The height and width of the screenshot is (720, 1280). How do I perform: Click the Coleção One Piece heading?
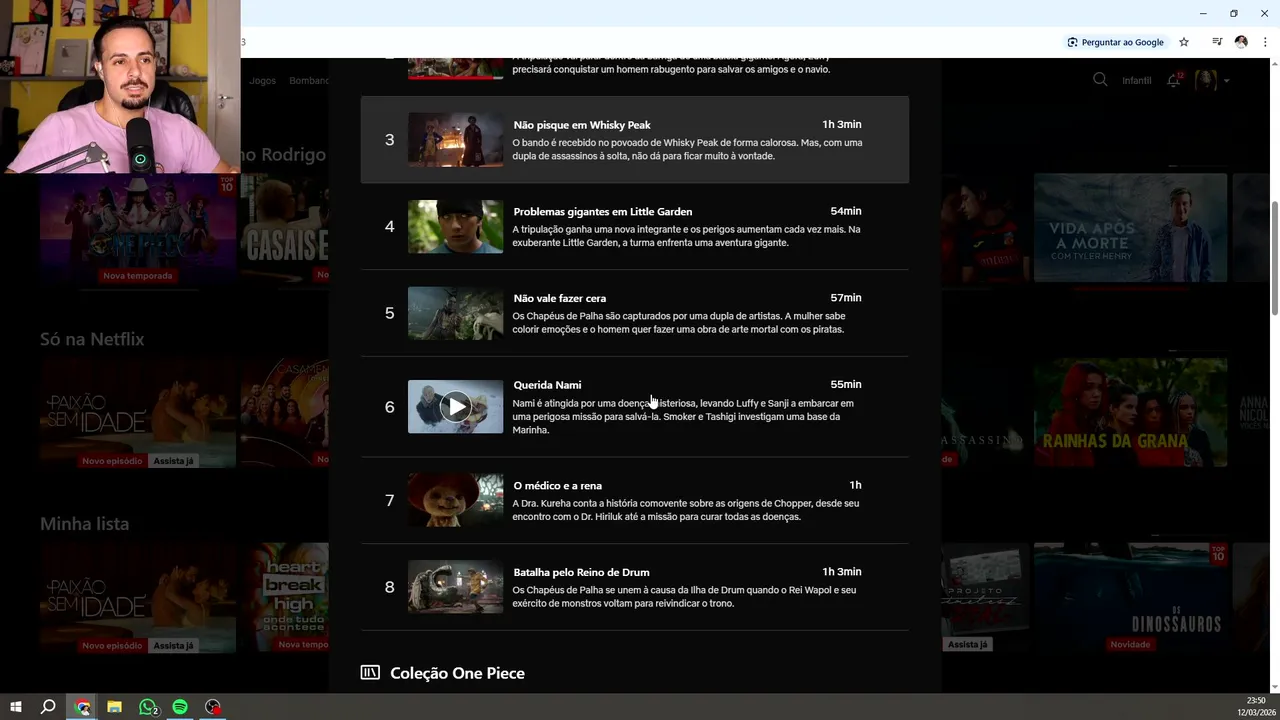pyautogui.click(x=457, y=673)
